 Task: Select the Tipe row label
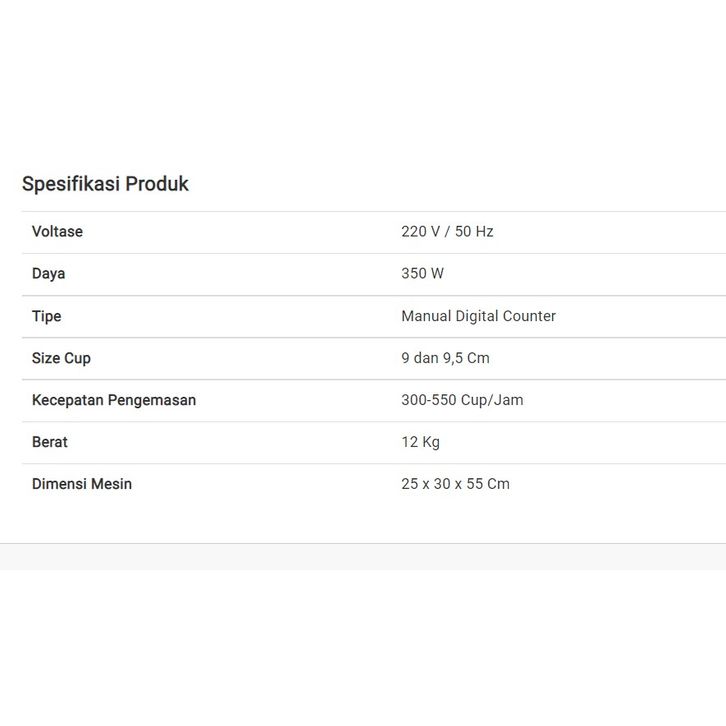point(46,316)
